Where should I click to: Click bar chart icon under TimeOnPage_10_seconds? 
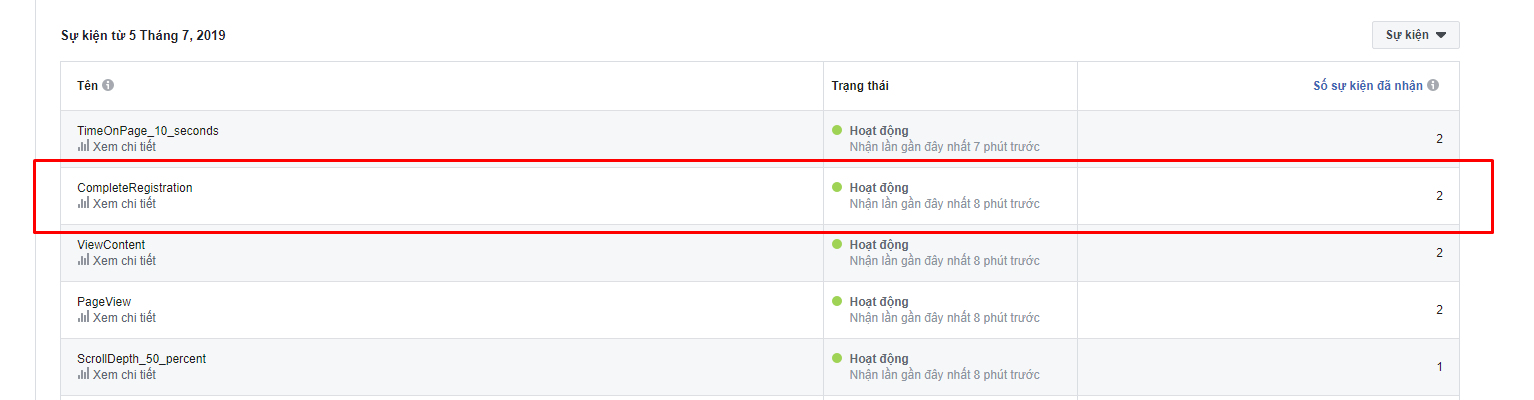tap(83, 146)
